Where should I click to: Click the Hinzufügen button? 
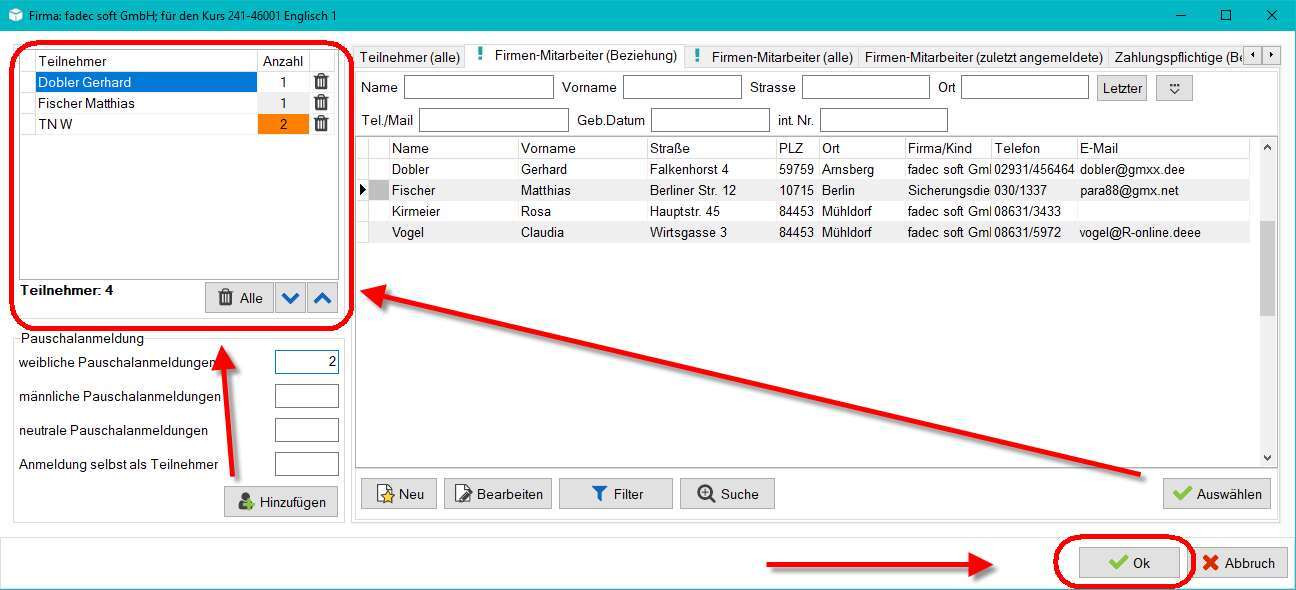pos(281,502)
